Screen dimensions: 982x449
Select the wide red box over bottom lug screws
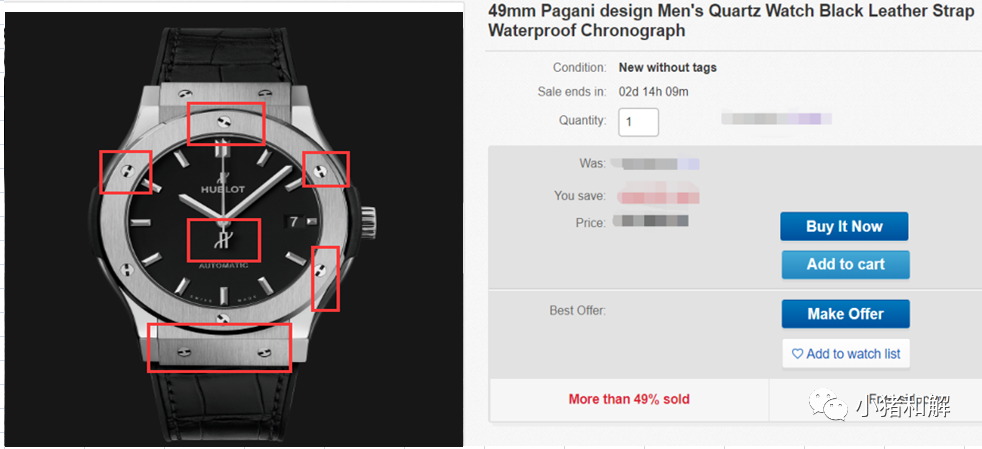click(x=219, y=347)
